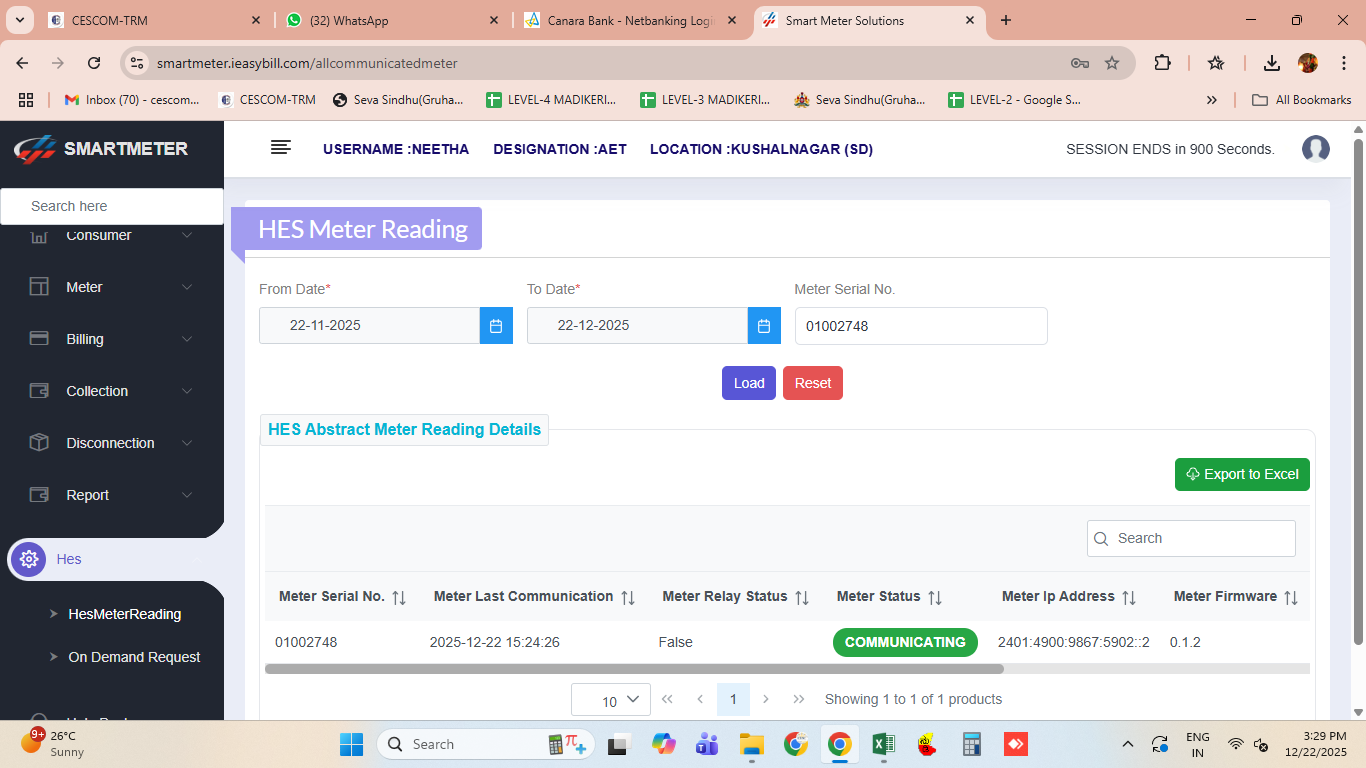Sort by Meter Firmware column arrows
Image resolution: width=1366 pixels, height=768 pixels.
(1291, 597)
